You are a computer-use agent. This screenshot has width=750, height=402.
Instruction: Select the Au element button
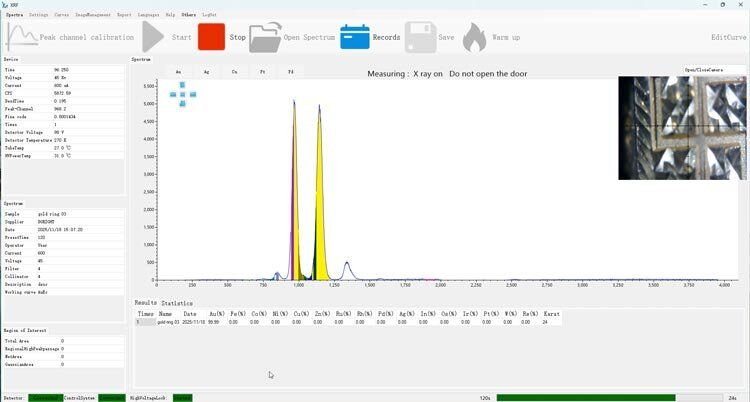click(178, 72)
